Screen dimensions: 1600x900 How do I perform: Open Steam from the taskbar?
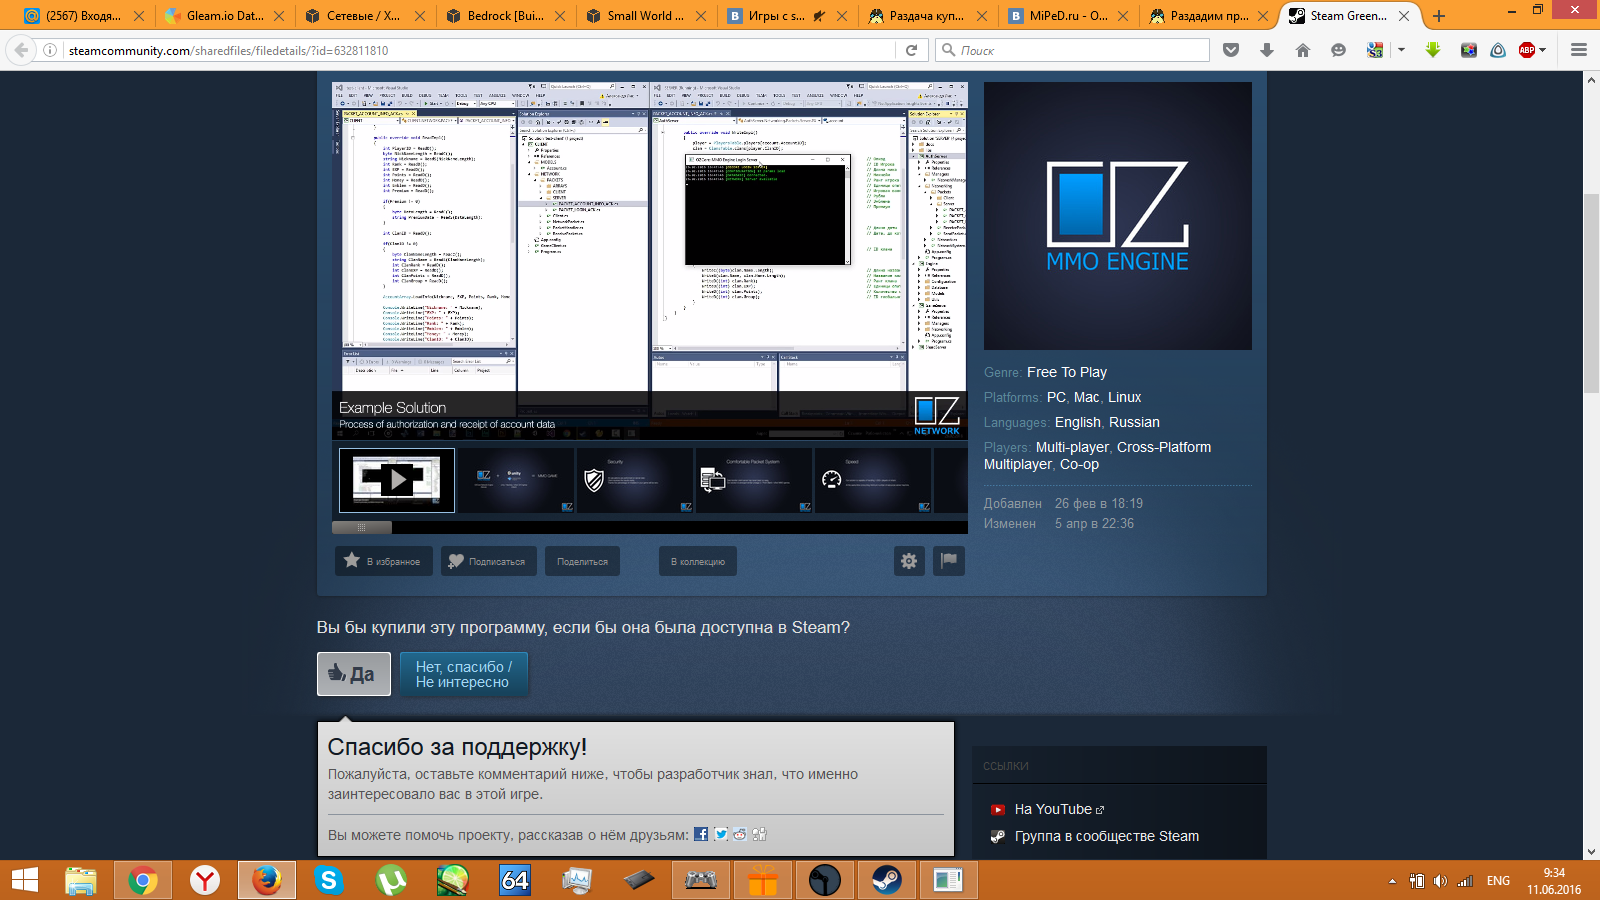click(887, 880)
